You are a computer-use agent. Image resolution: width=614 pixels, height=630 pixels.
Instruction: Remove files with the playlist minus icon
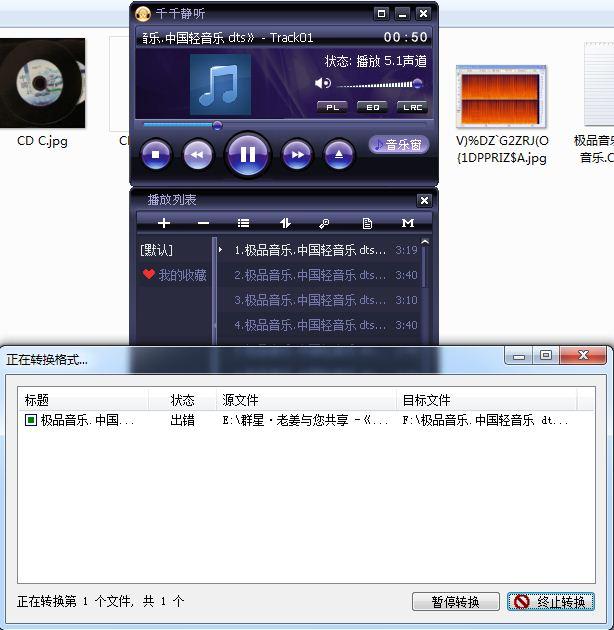click(203, 223)
